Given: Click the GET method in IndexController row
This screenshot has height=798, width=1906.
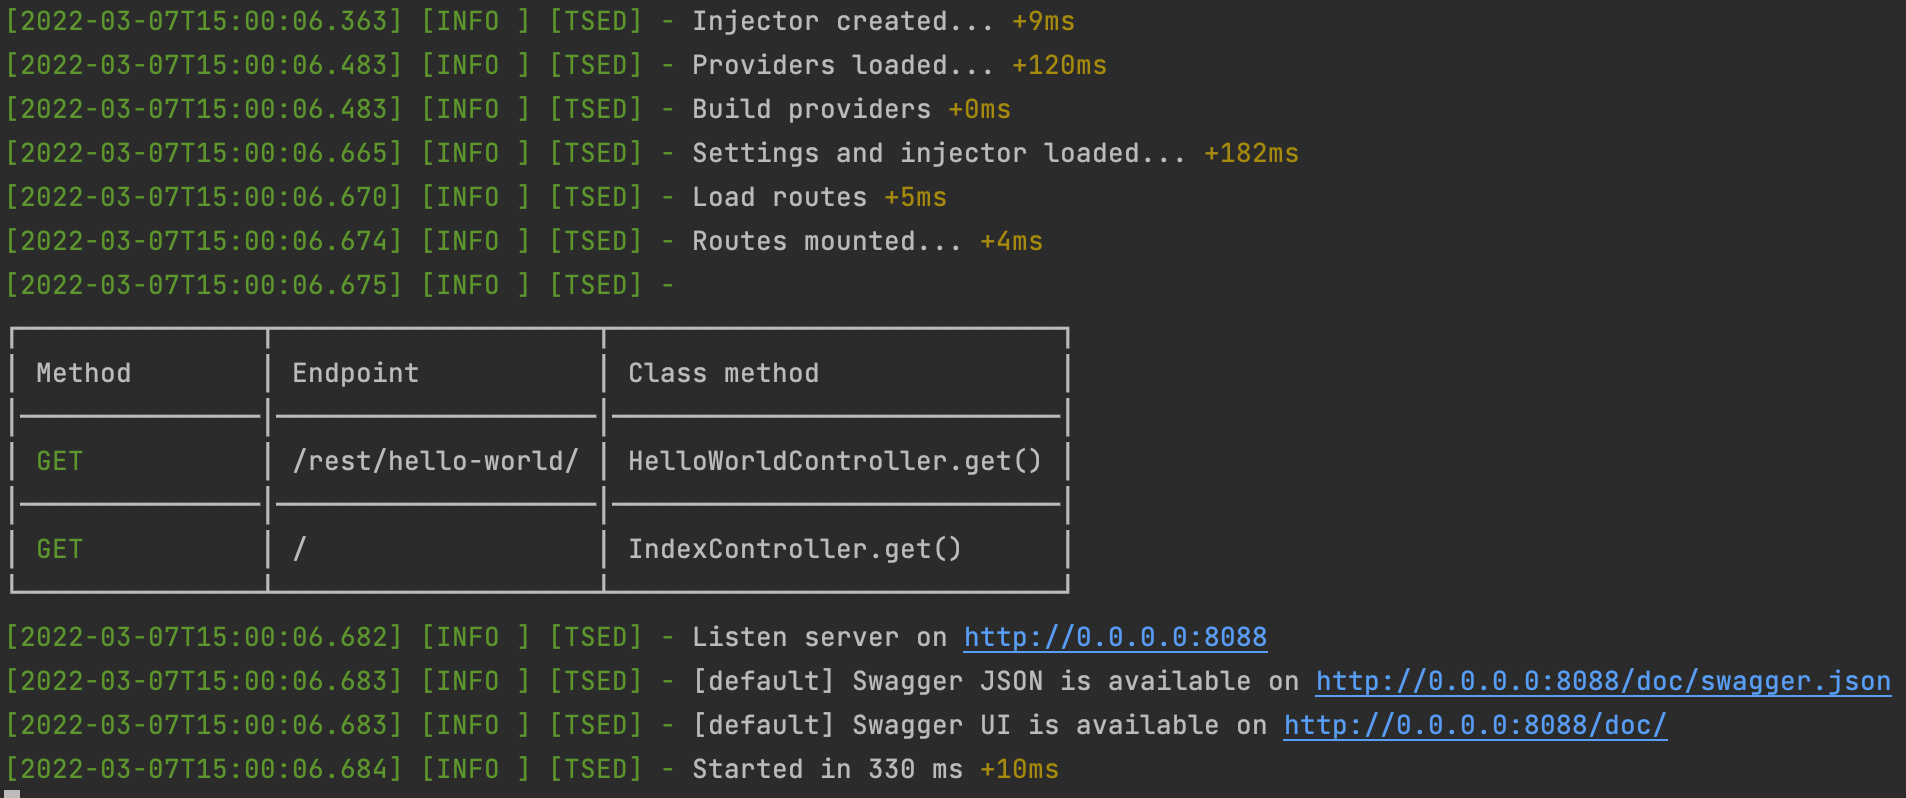Looking at the screenshot, I should click(60, 549).
